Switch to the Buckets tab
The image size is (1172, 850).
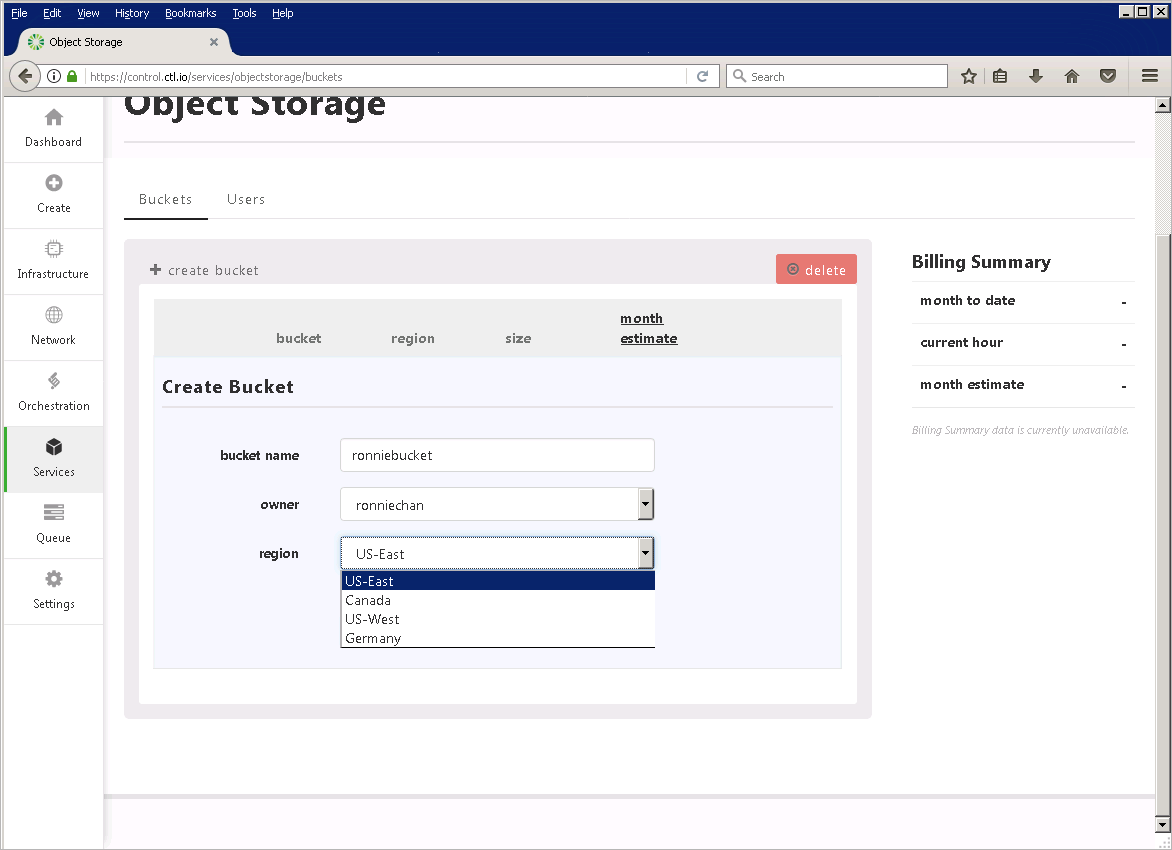[166, 200]
